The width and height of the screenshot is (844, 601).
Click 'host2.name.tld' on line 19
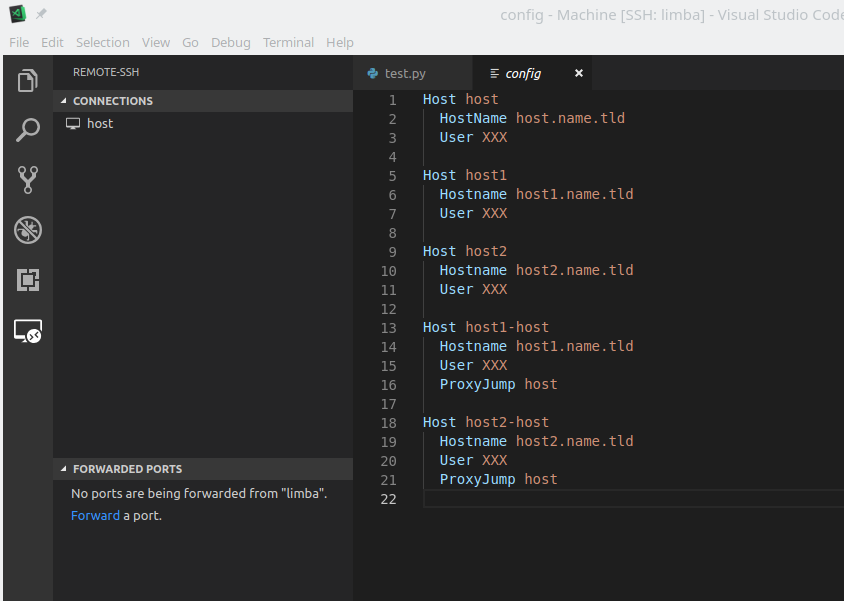(x=574, y=441)
